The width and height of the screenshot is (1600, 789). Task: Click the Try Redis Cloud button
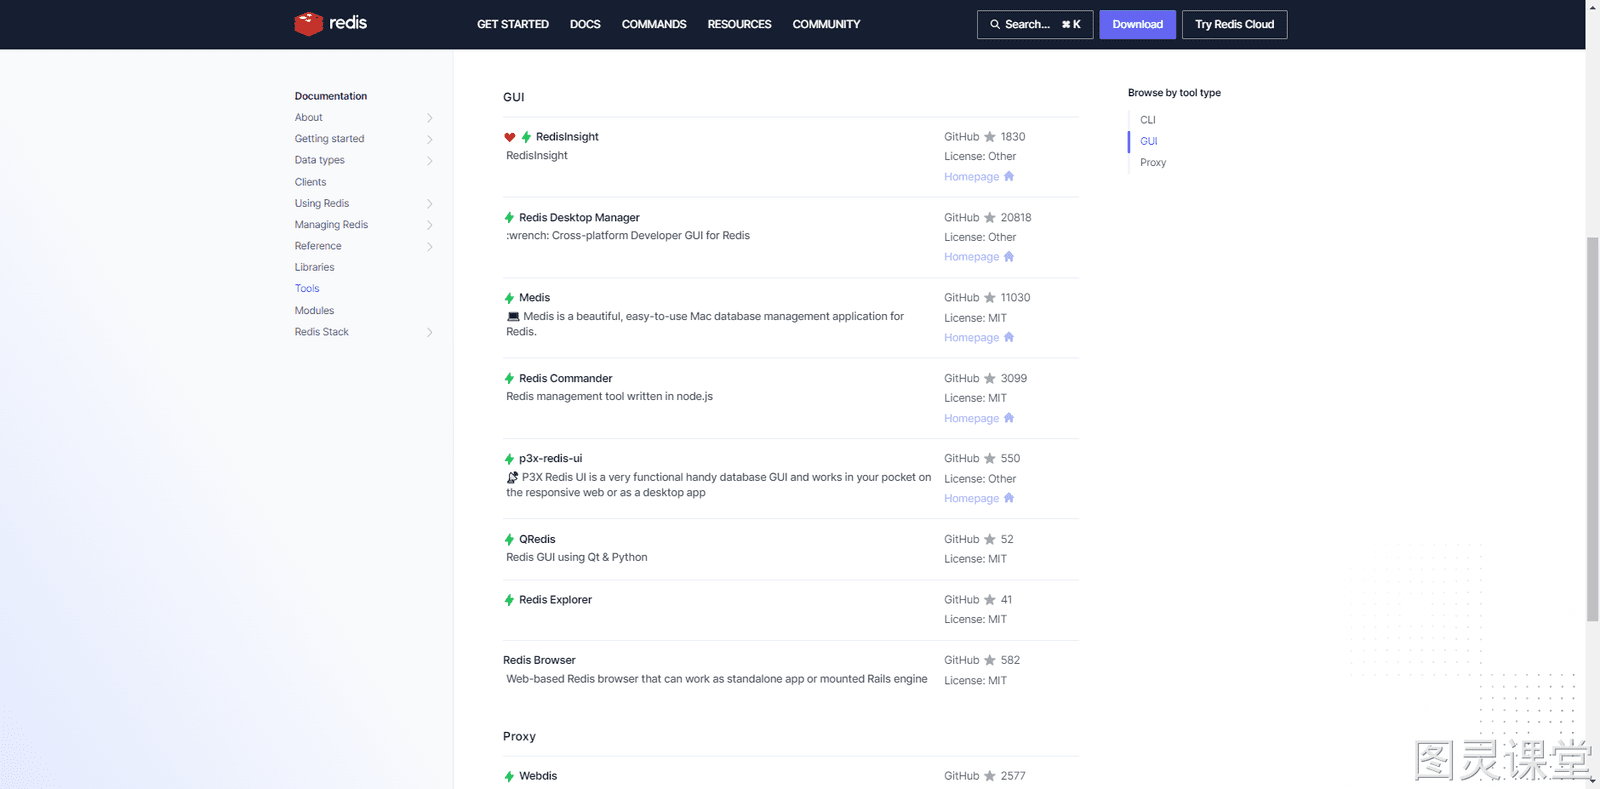(1235, 24)
